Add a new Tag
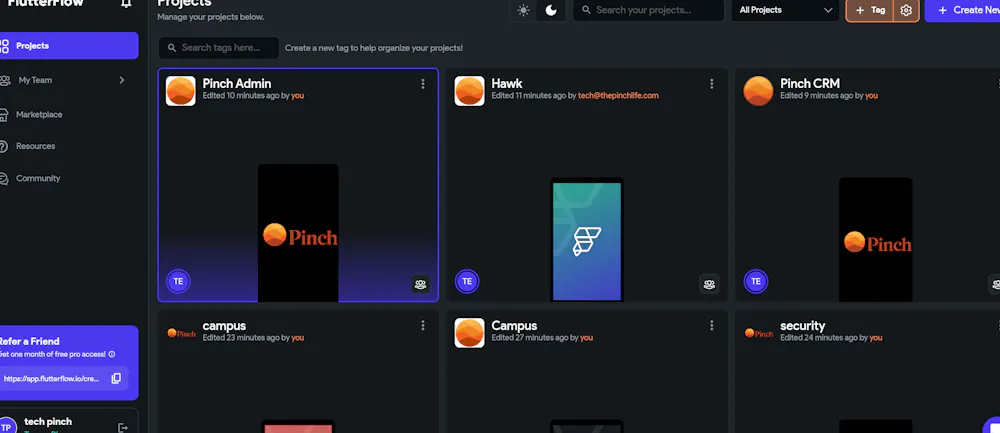Image resolution: width=1000 pixels, height=433 pixels. point(871,10)
